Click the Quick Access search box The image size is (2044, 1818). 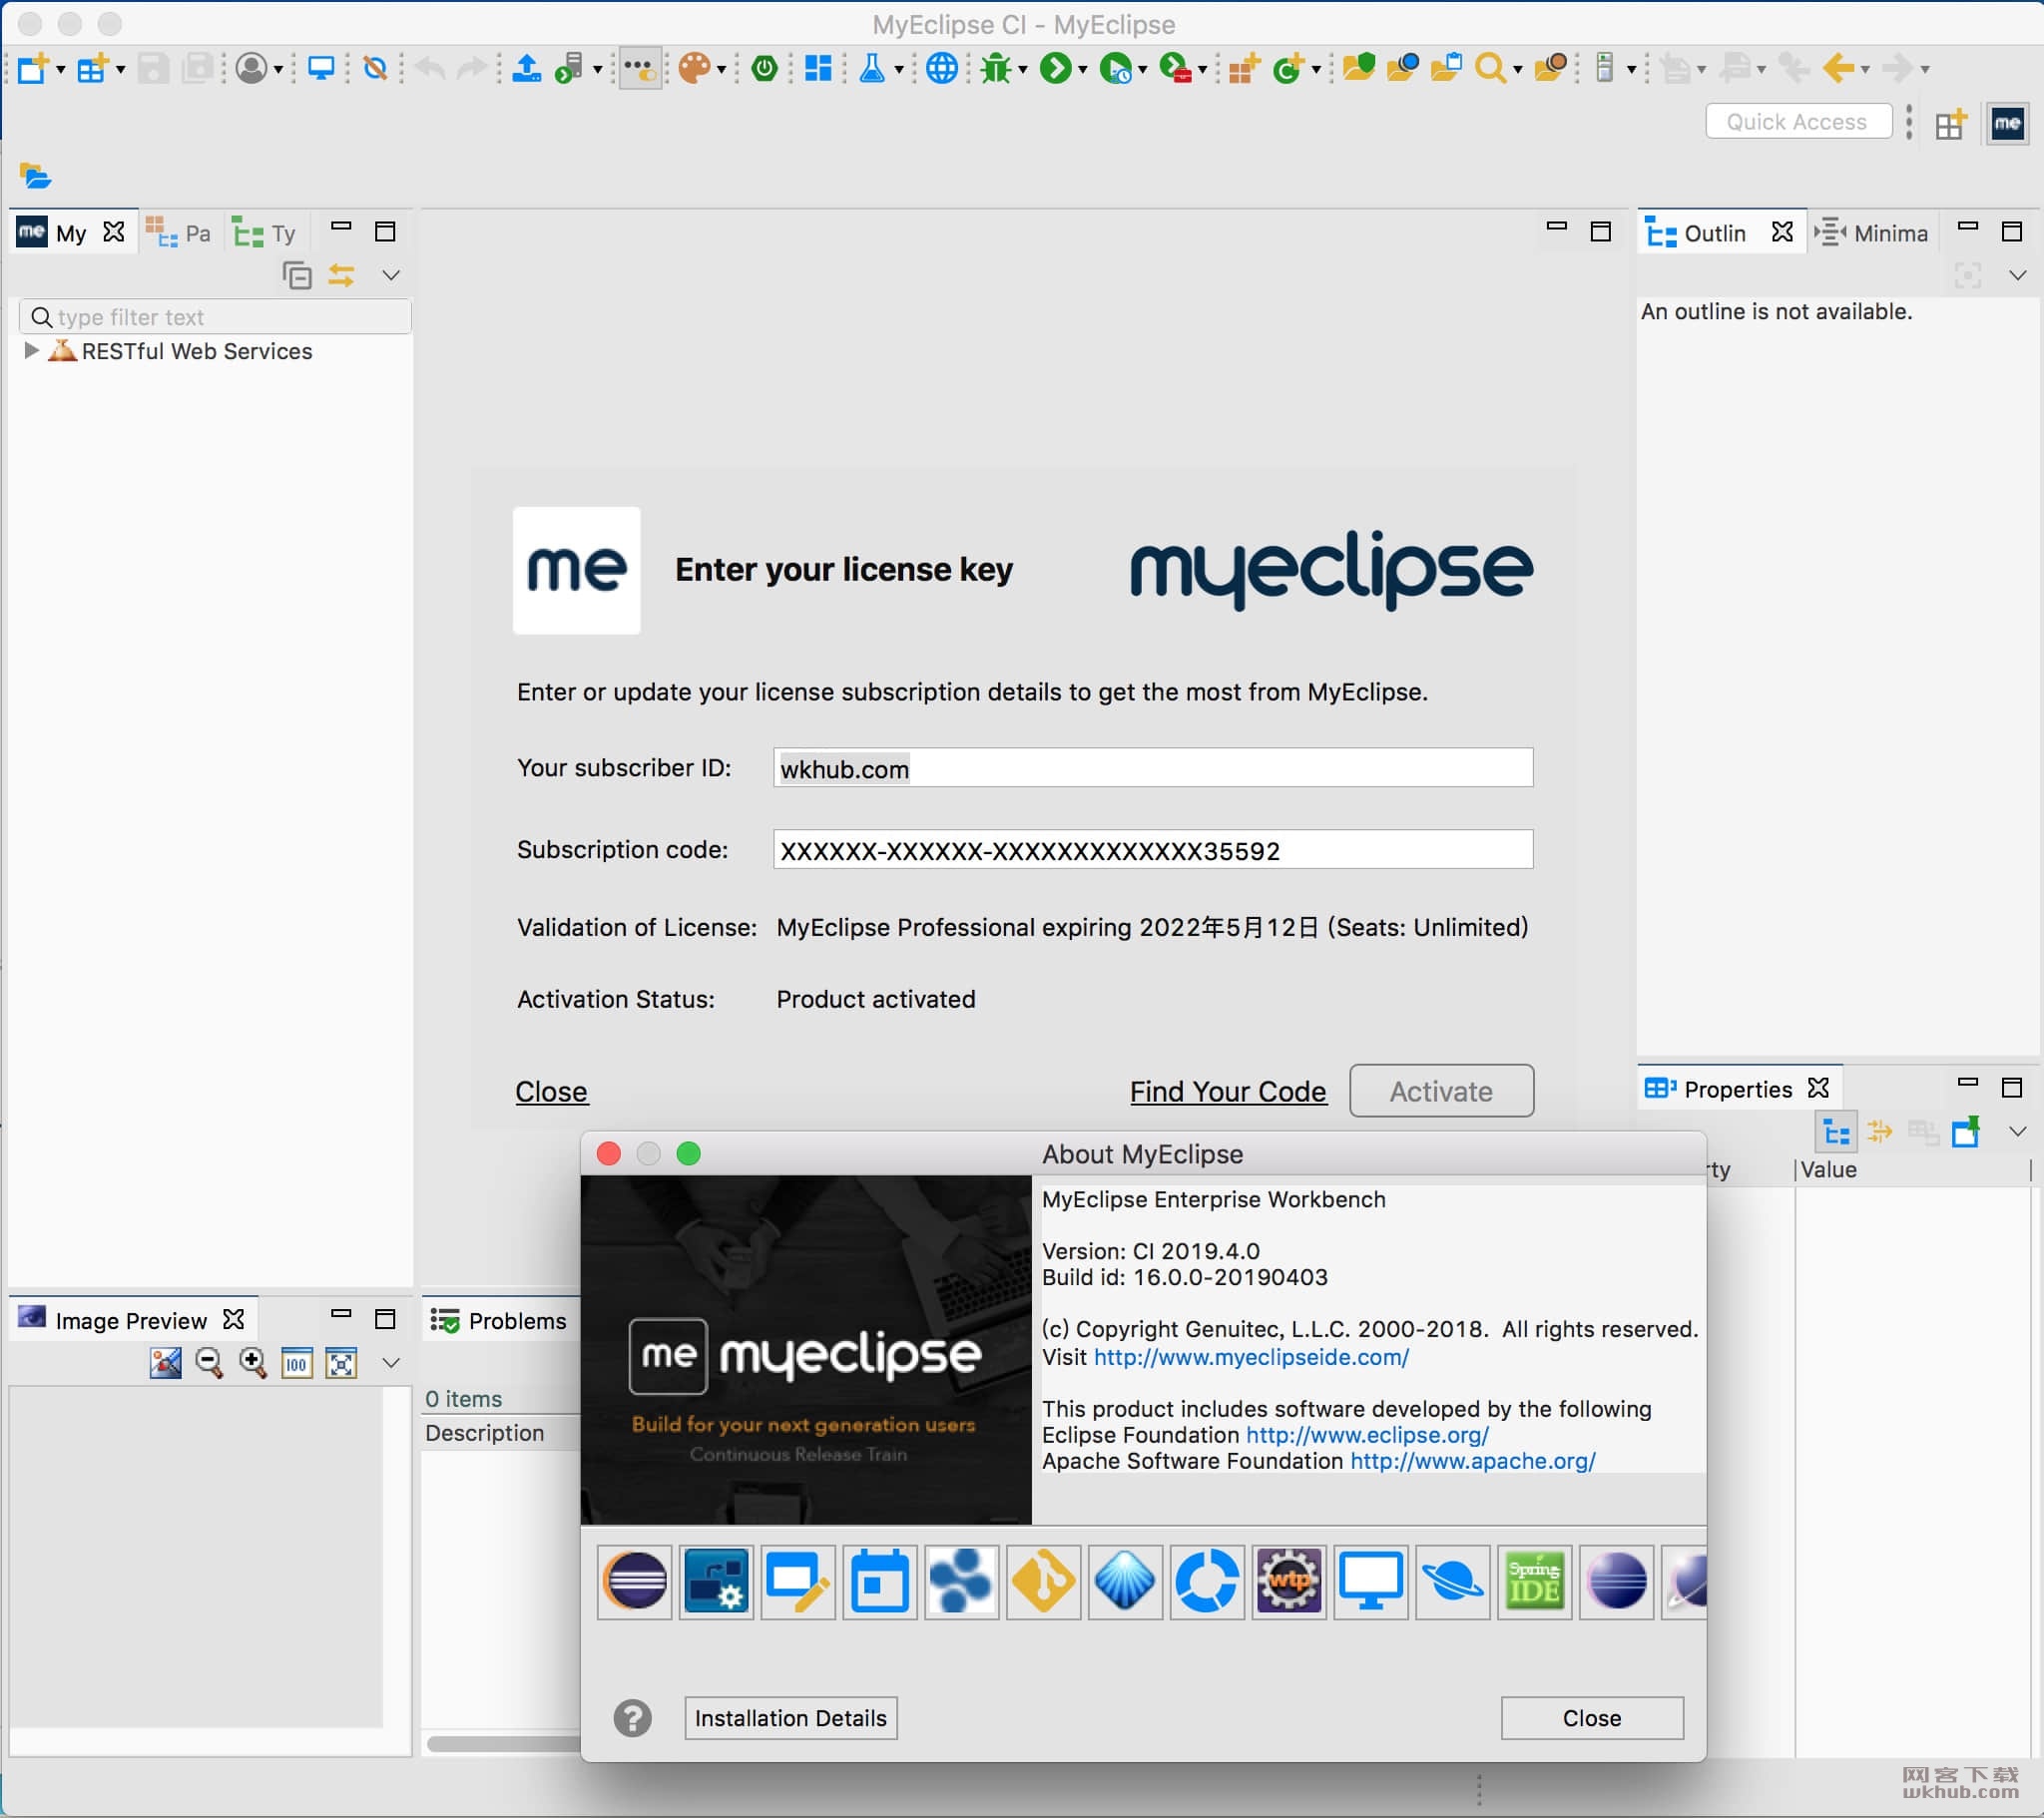coord(1798,121)
